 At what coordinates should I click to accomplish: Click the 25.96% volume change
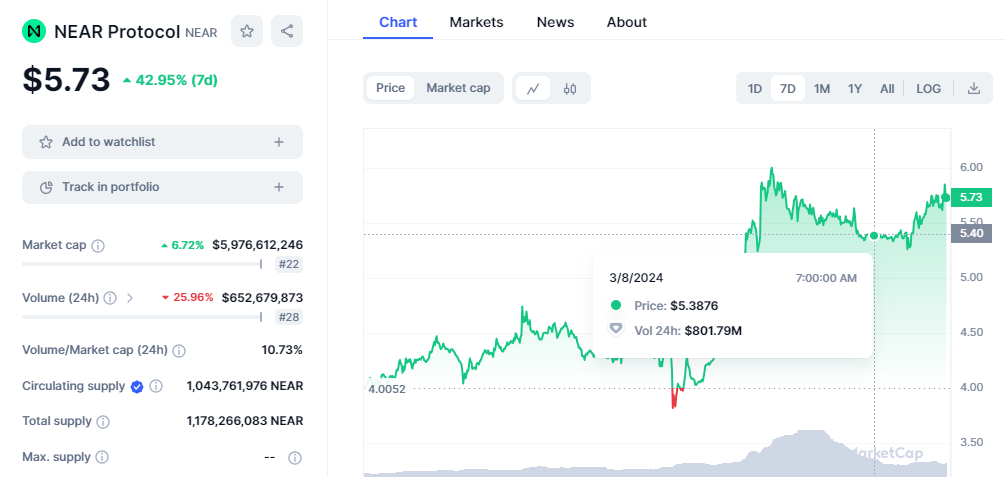[x=187, y=297]
